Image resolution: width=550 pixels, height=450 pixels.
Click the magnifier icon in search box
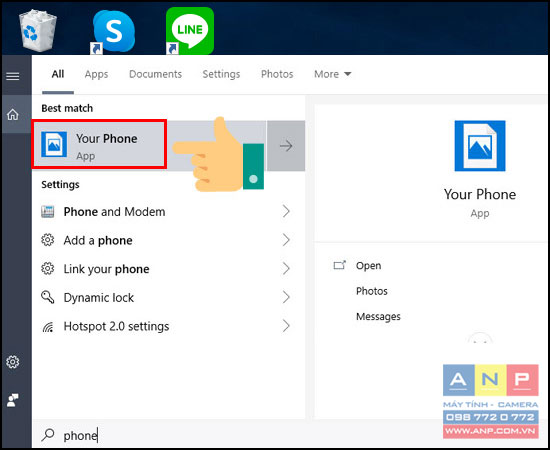click(48, 435)
